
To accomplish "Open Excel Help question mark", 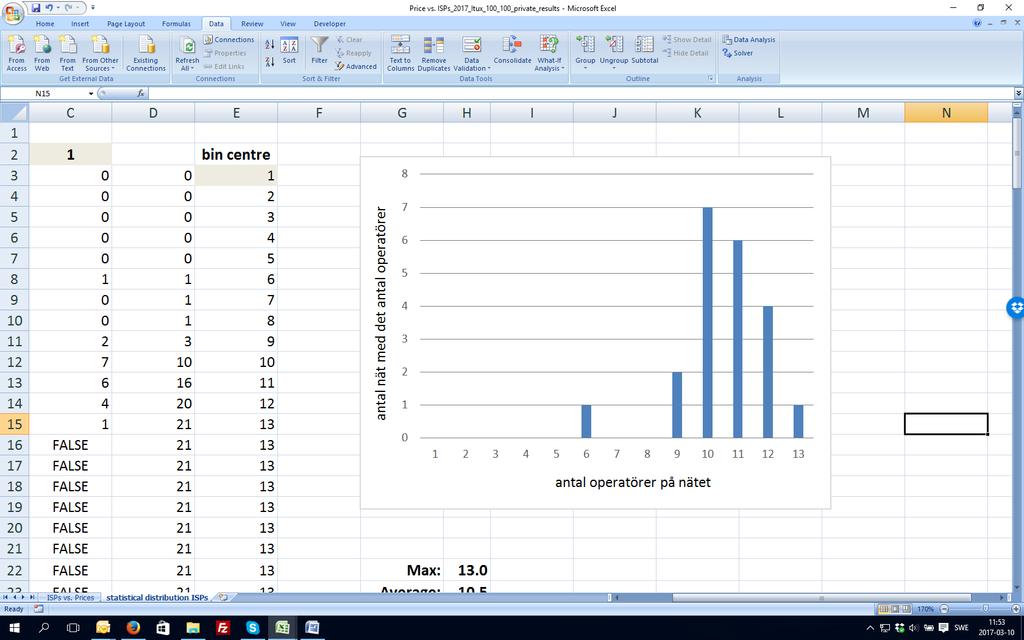I will [x=977, y=23].
